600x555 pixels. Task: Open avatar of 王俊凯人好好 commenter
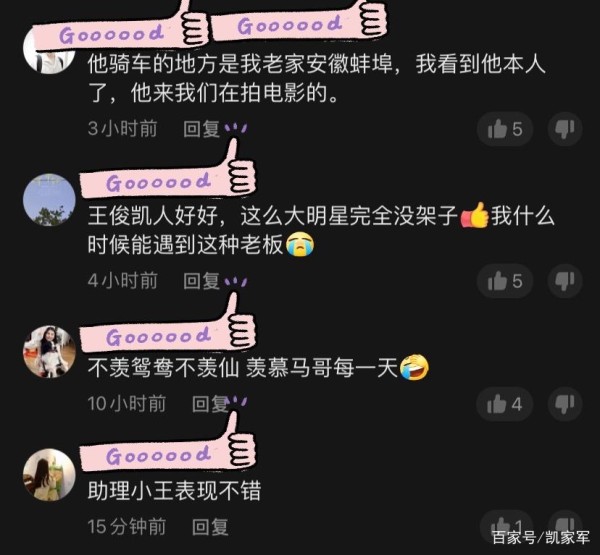[x=49, y=200]
